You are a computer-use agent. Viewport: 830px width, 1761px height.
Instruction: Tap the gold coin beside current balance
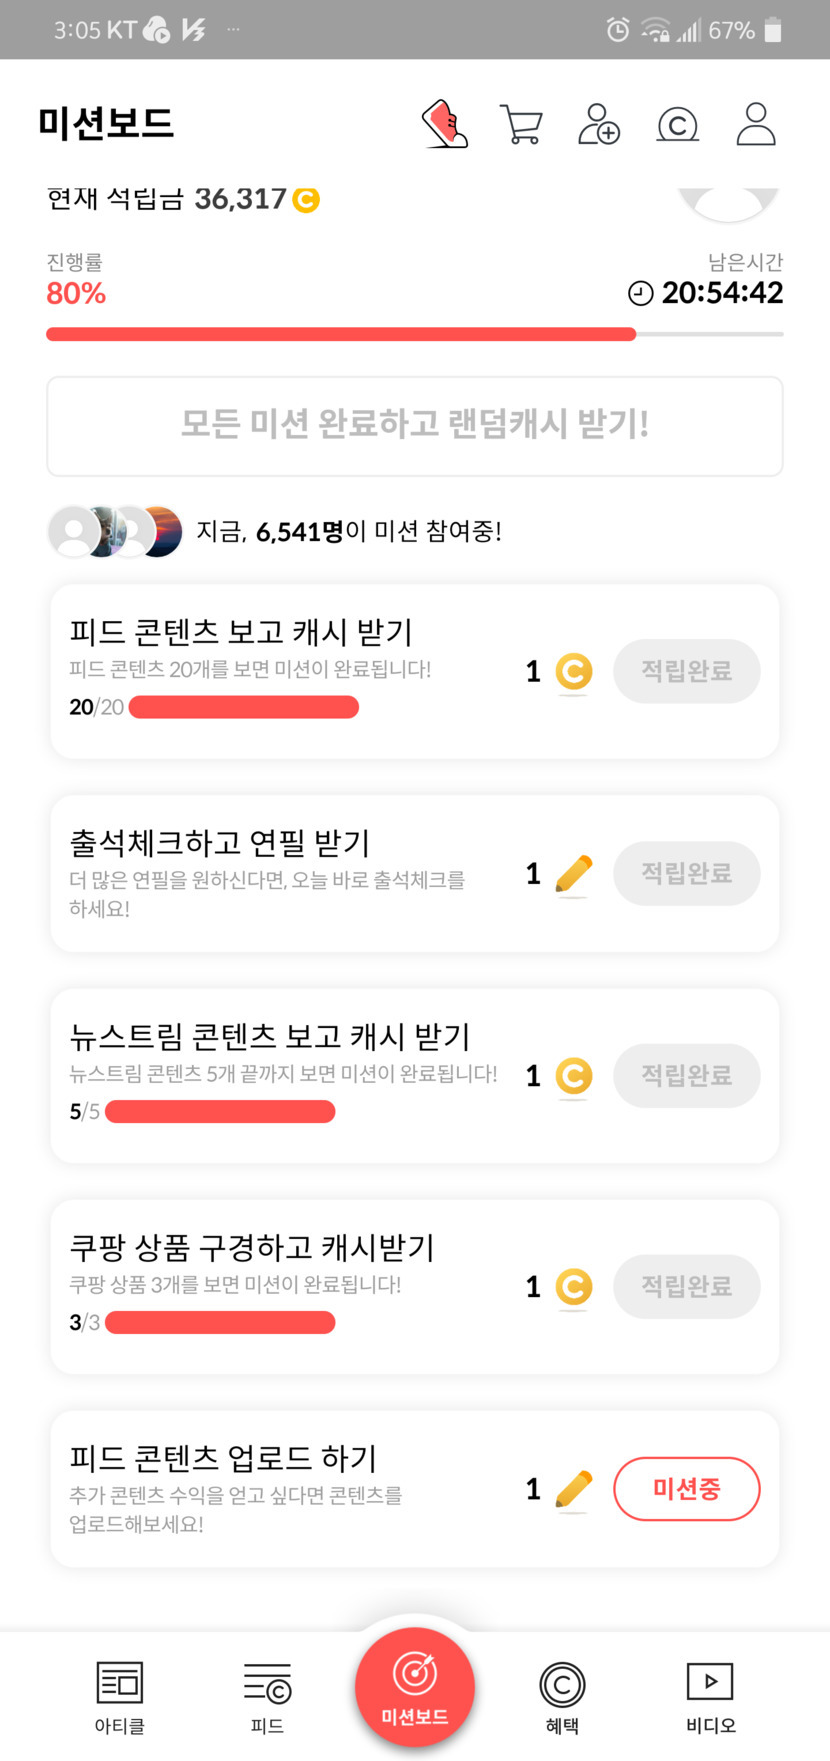tap(306, 200)
